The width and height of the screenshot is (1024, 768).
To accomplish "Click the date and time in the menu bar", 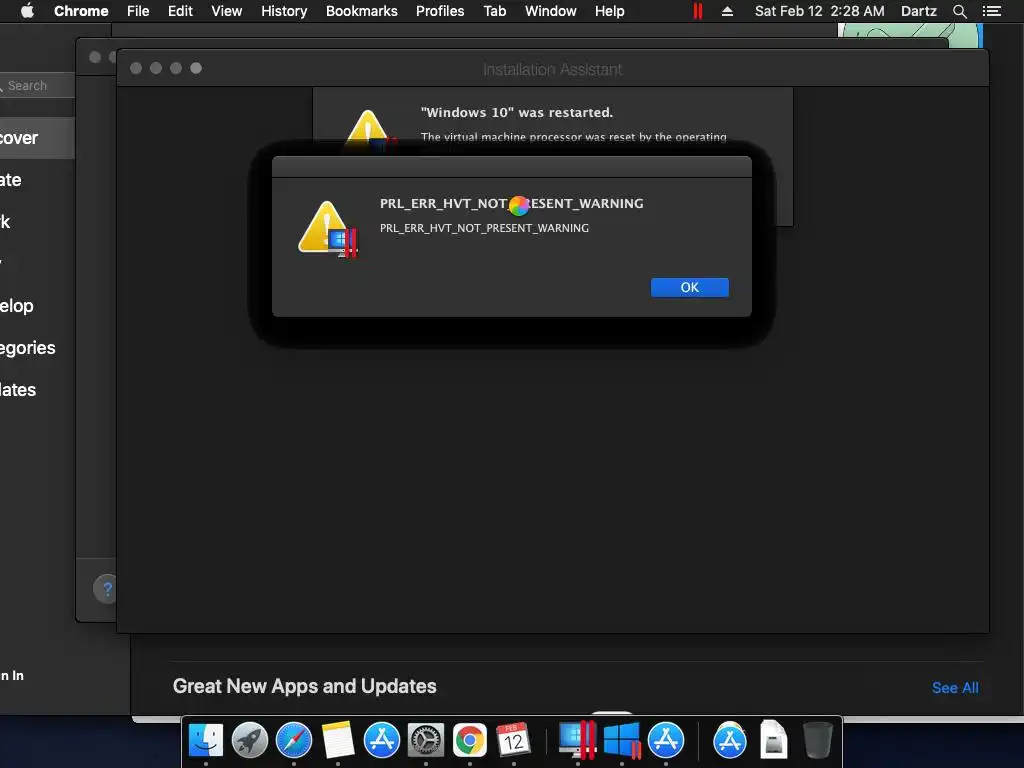I will (x=820, y=11).
